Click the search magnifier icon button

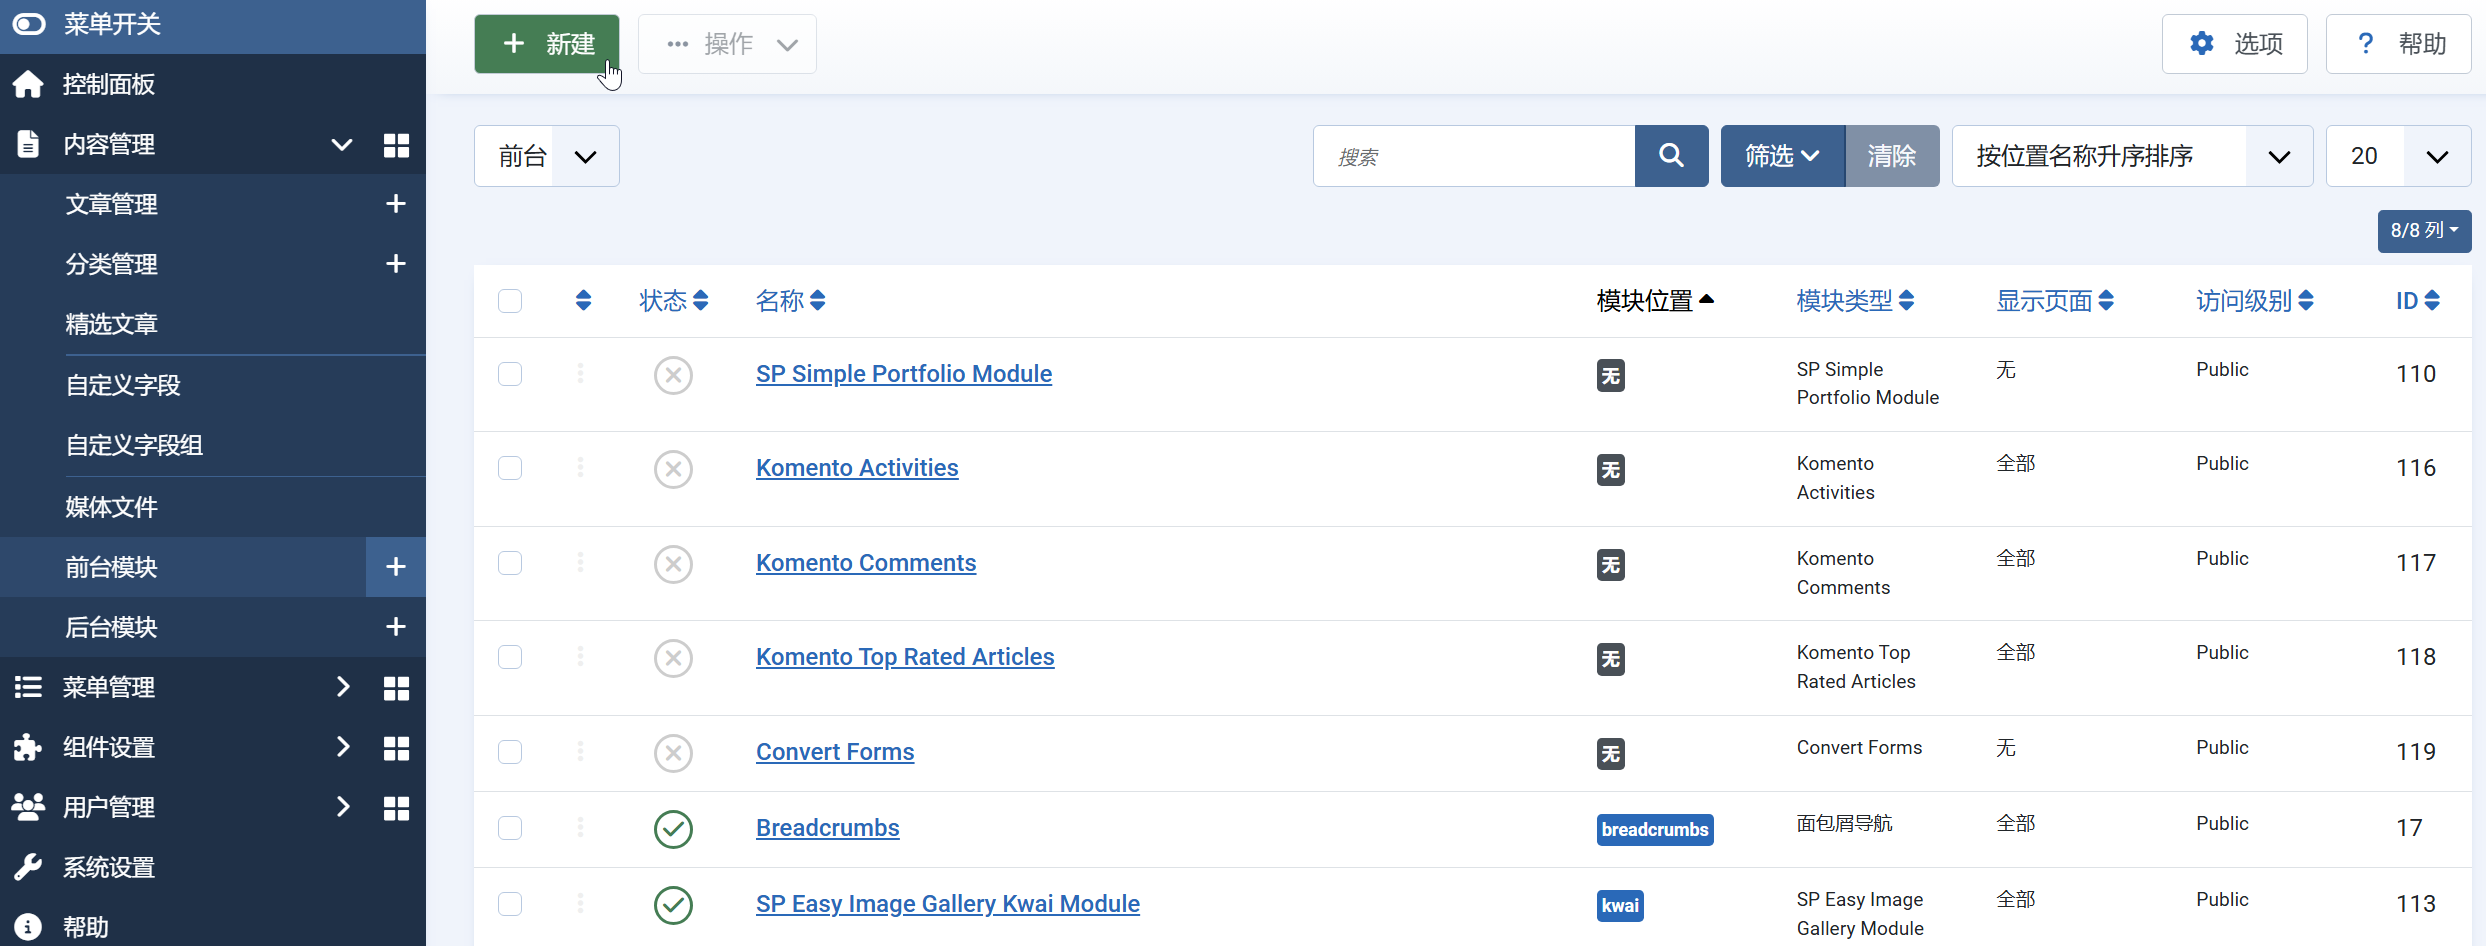click(1671, 156)
